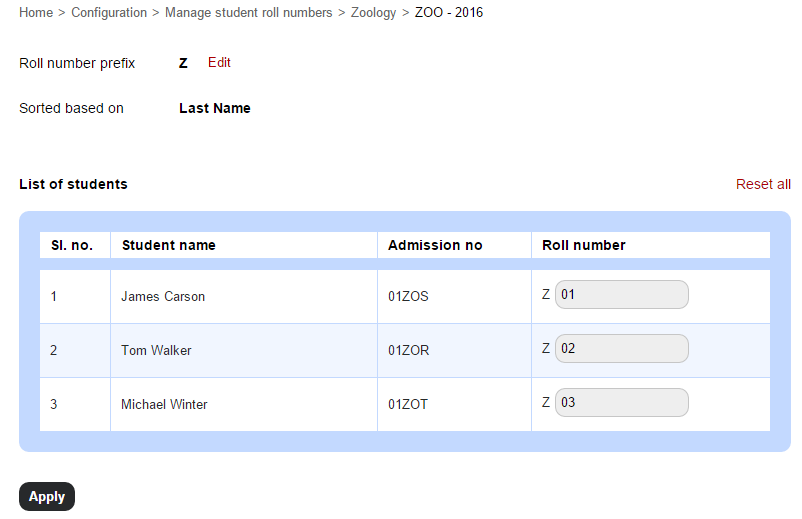Screen dimensions: 802x519
Task: Open Configuration breadcrumb link
Action: (109, 12)
